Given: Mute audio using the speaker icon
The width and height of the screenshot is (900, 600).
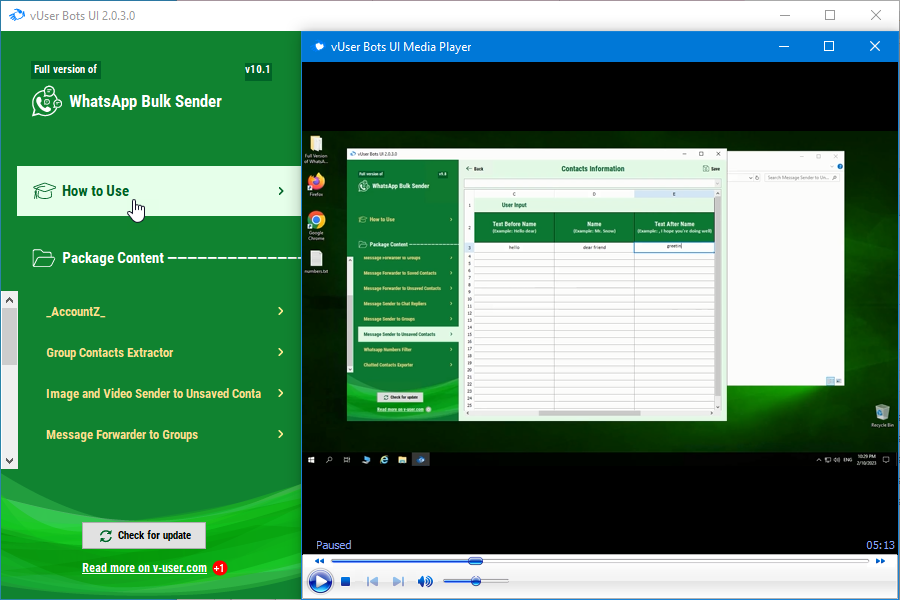Looking at the screenshot, I should pyautogui.click(x=425, y=582).
